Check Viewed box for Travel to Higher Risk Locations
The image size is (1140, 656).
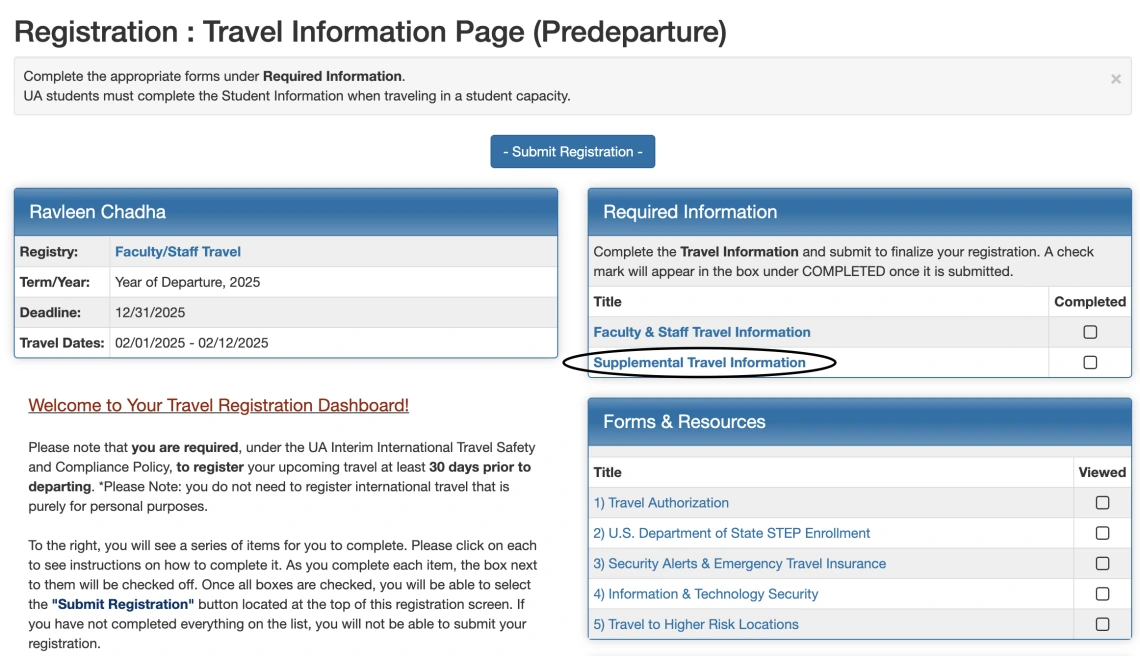1102,625
